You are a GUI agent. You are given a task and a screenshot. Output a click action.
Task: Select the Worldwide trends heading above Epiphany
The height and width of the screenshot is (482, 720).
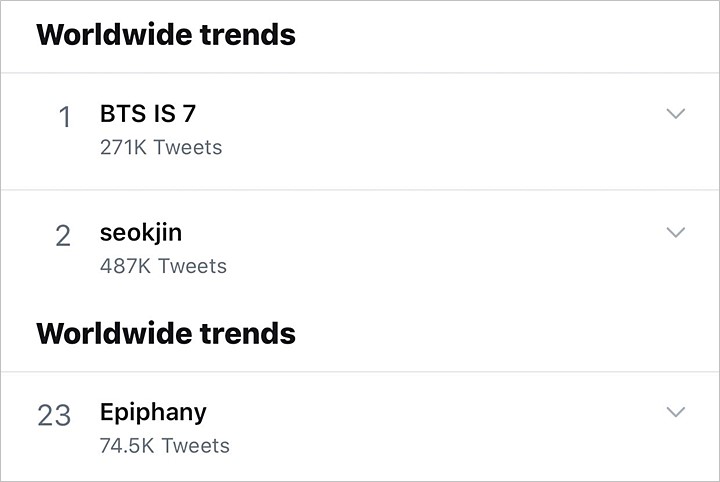166,333
